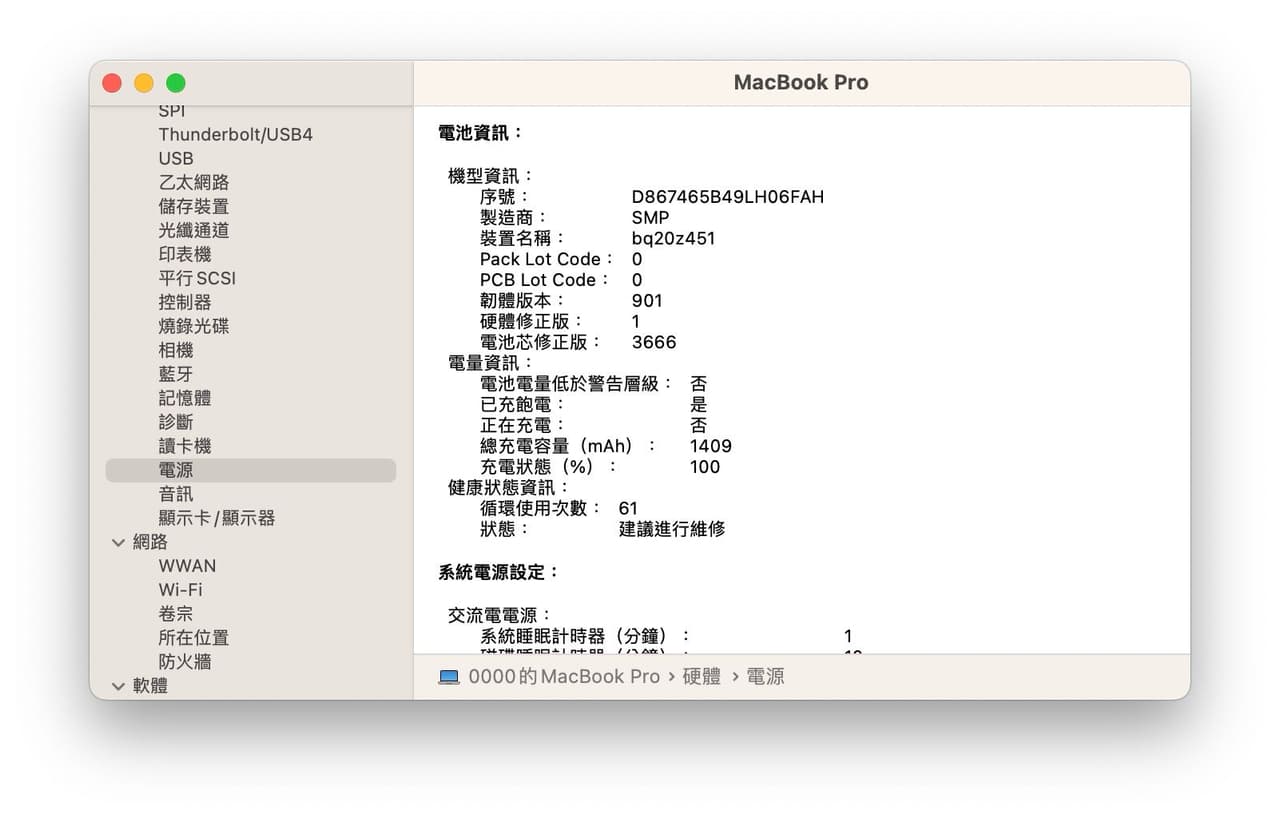The height and width of the screenshot is (818, 1280).
Task: Click the MacBook Pro window title
Action: pos(801,83)
